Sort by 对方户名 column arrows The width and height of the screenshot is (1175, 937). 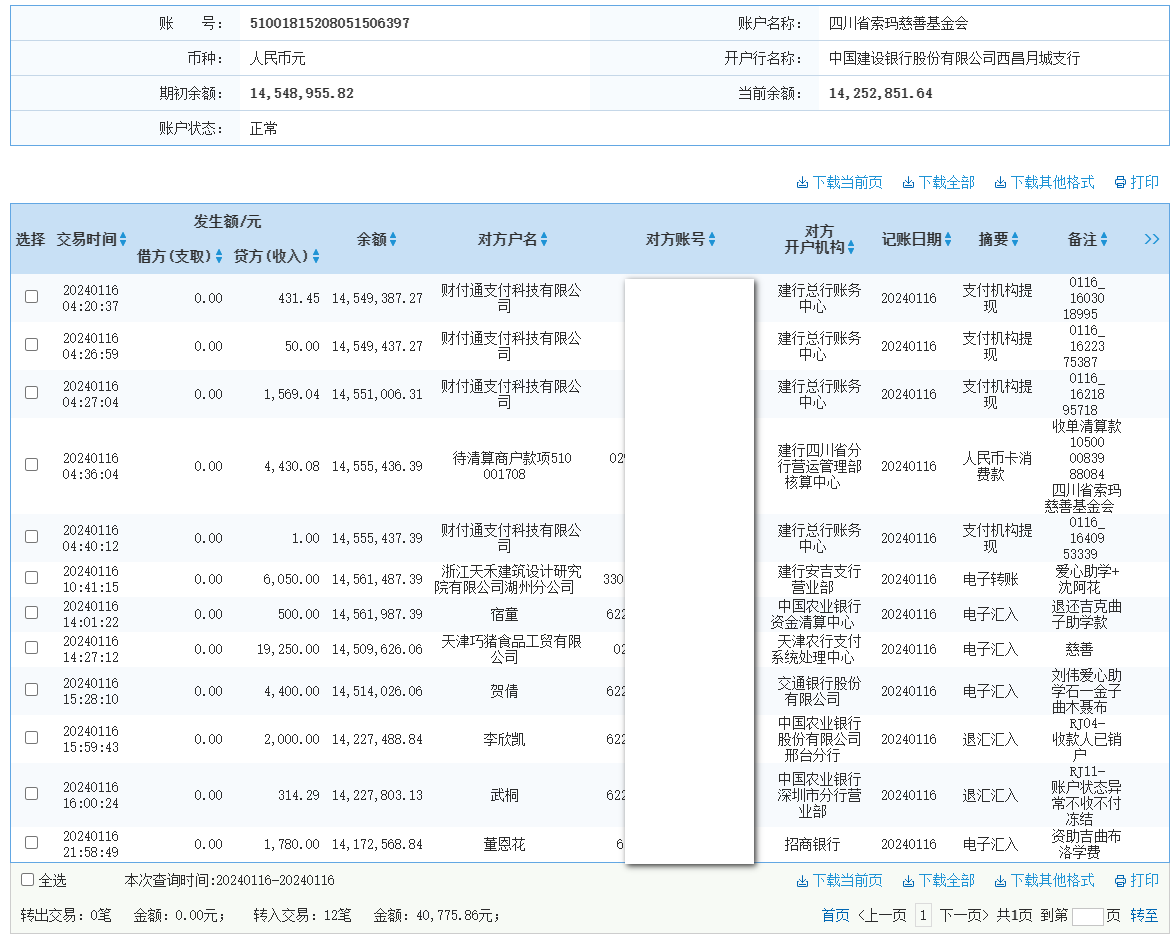point(544,239)
